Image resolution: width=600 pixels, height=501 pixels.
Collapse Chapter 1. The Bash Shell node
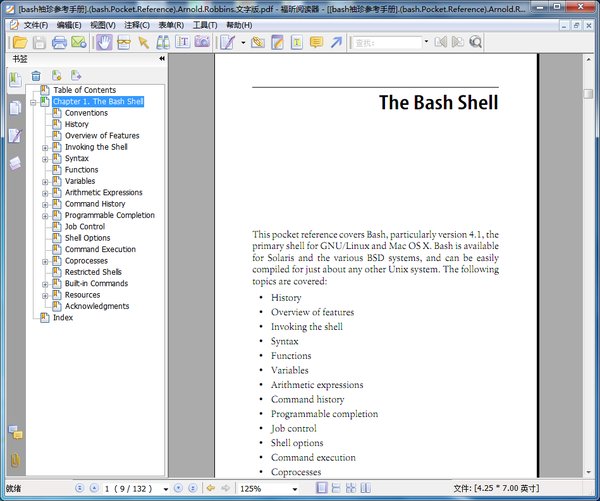tap(33, 102)
